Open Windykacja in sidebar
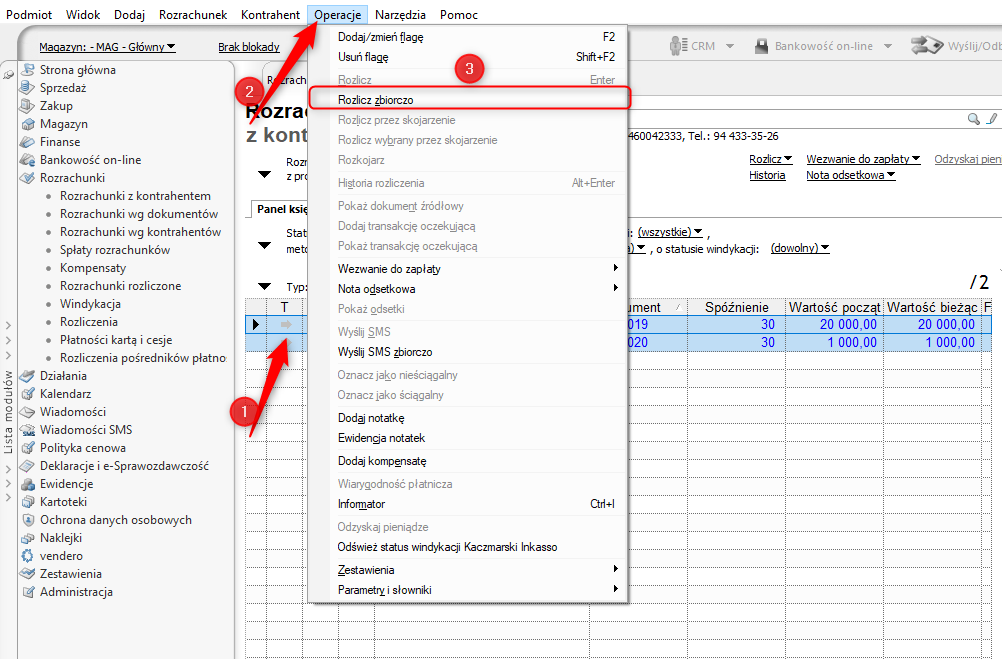This screenshot has height=659, width=1002. (90, 304)
